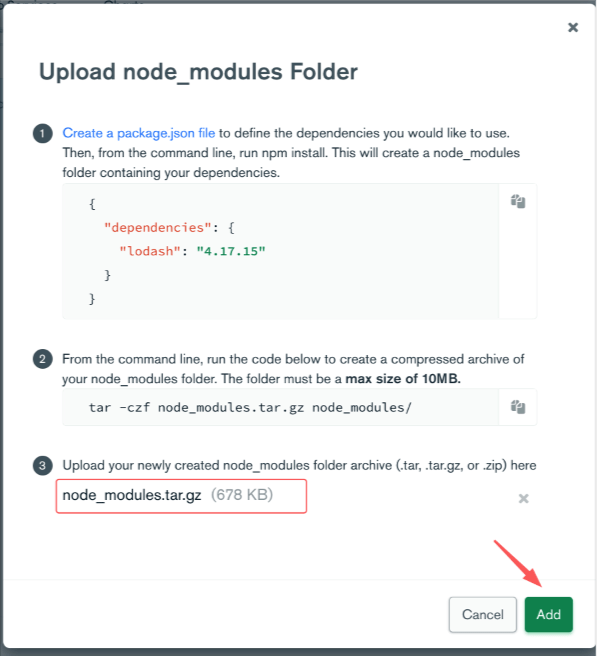Cancel the node_modules upload
The width and height of the screenshot is (597, 656).
coord(483,614)
